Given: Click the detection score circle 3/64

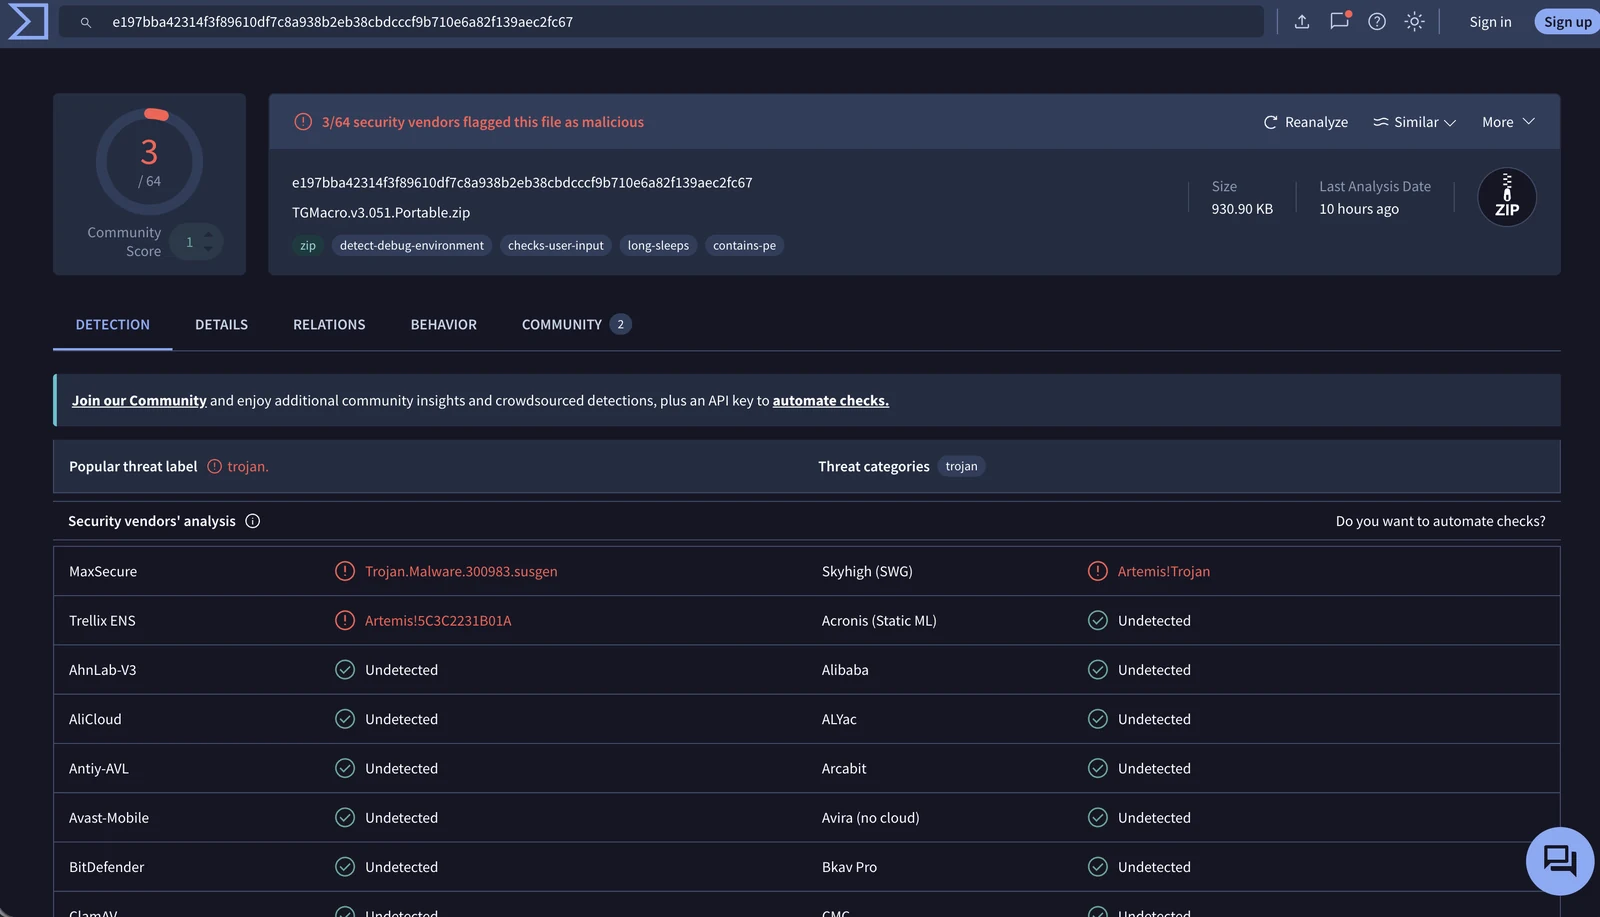Looking at the screenshot, I should click(149, 162).
